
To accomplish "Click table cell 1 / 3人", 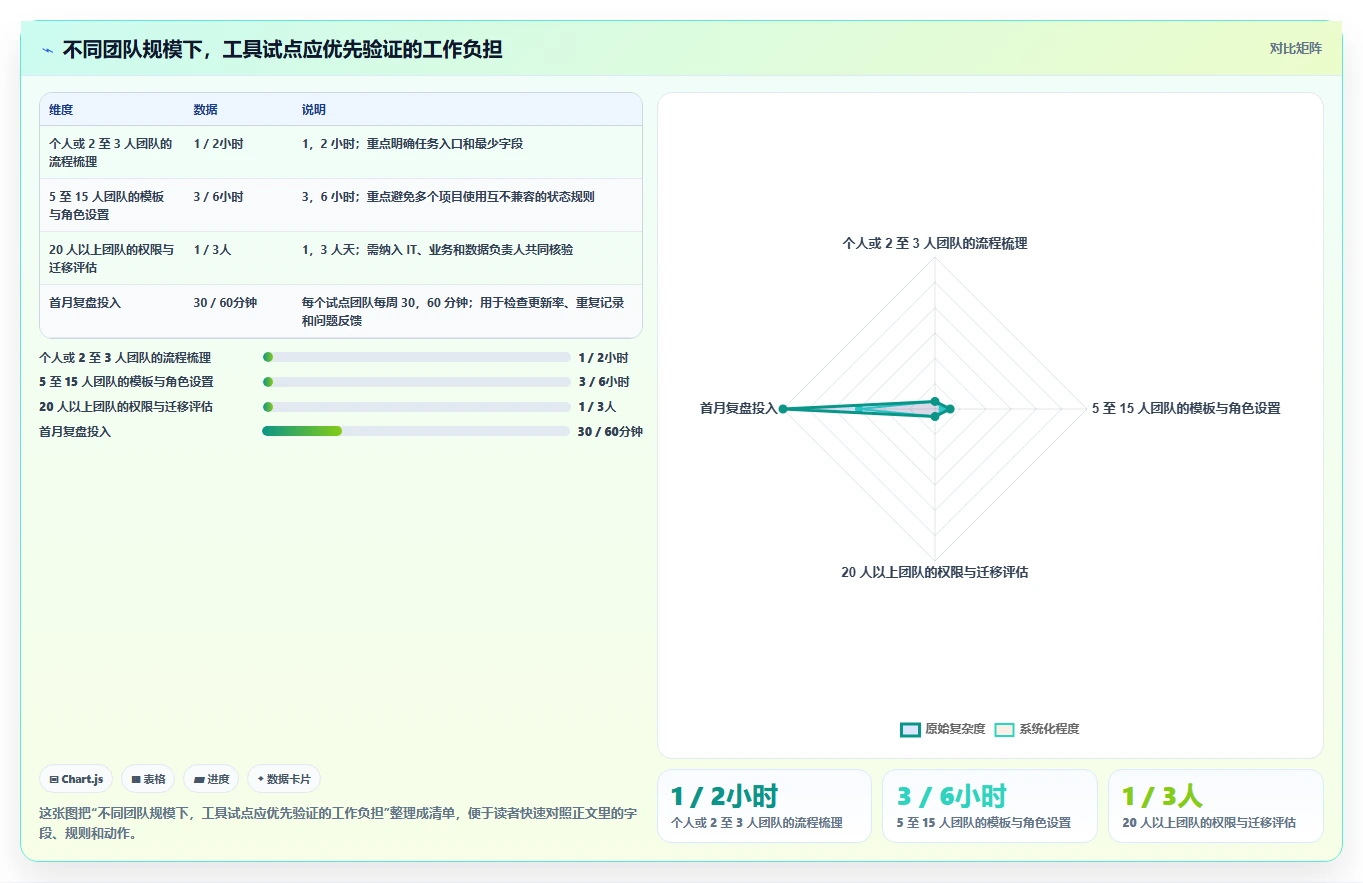I will 212,250.
